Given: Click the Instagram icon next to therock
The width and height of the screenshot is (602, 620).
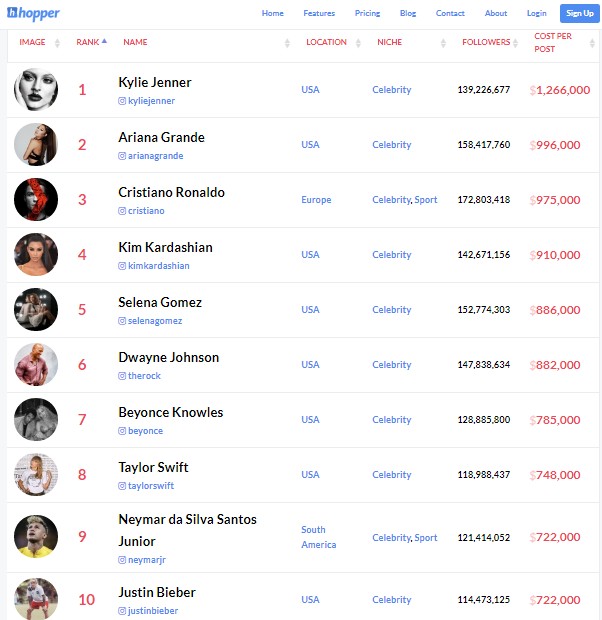Looking at the screenshot, I should tap(122, 376).
